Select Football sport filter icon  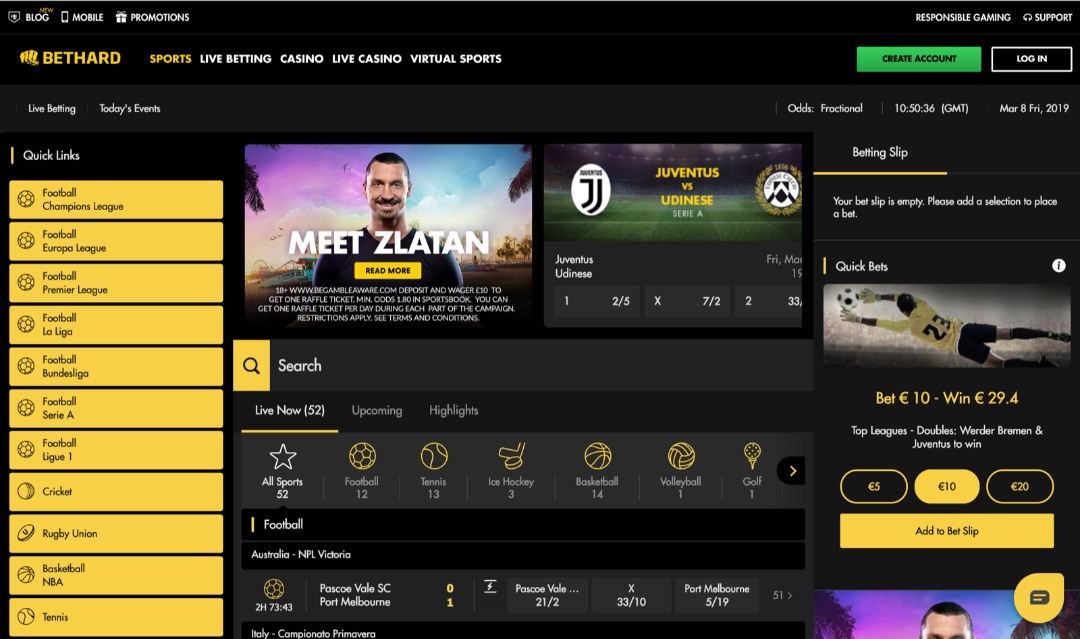tap(362, 456)
